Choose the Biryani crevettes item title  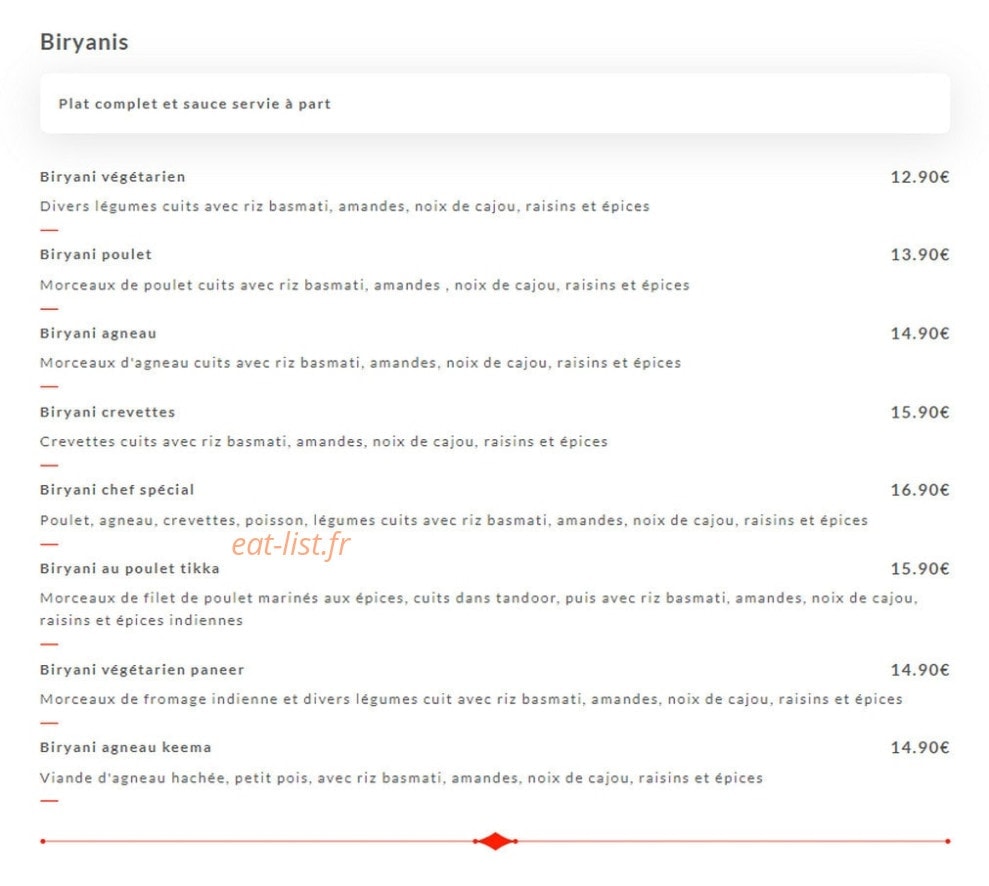point(107,412)
